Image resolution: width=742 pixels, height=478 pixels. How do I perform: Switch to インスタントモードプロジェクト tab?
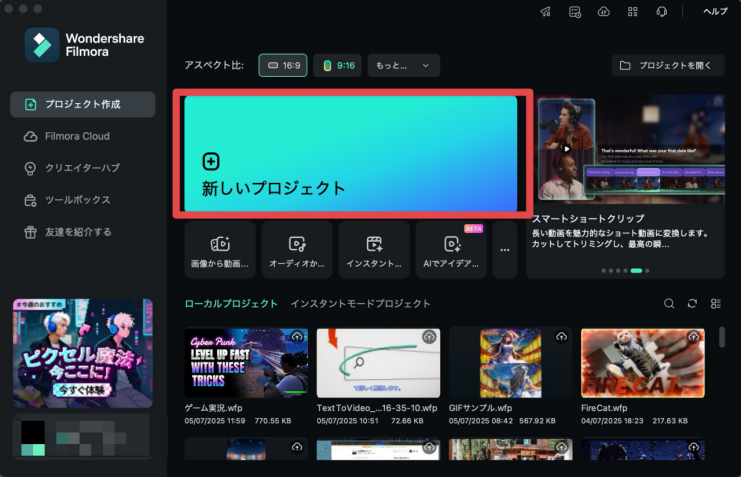(x=360, y=303)
